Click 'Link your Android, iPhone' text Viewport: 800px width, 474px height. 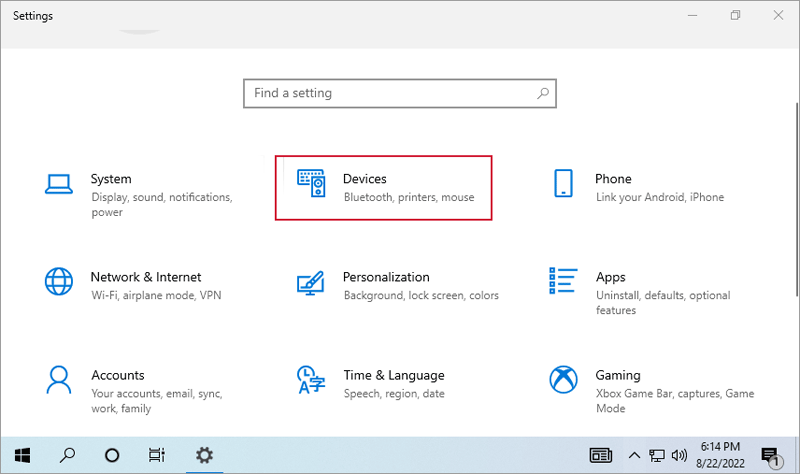pos(660,197)
